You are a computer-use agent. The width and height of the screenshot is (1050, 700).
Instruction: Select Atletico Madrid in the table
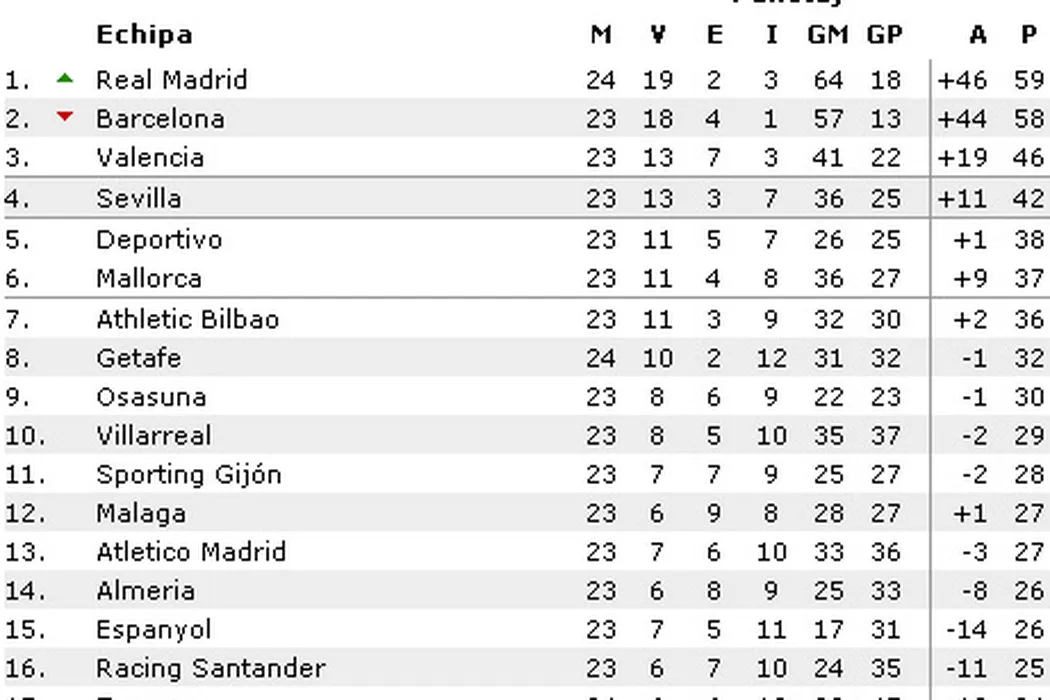click(x=191, y=552)
